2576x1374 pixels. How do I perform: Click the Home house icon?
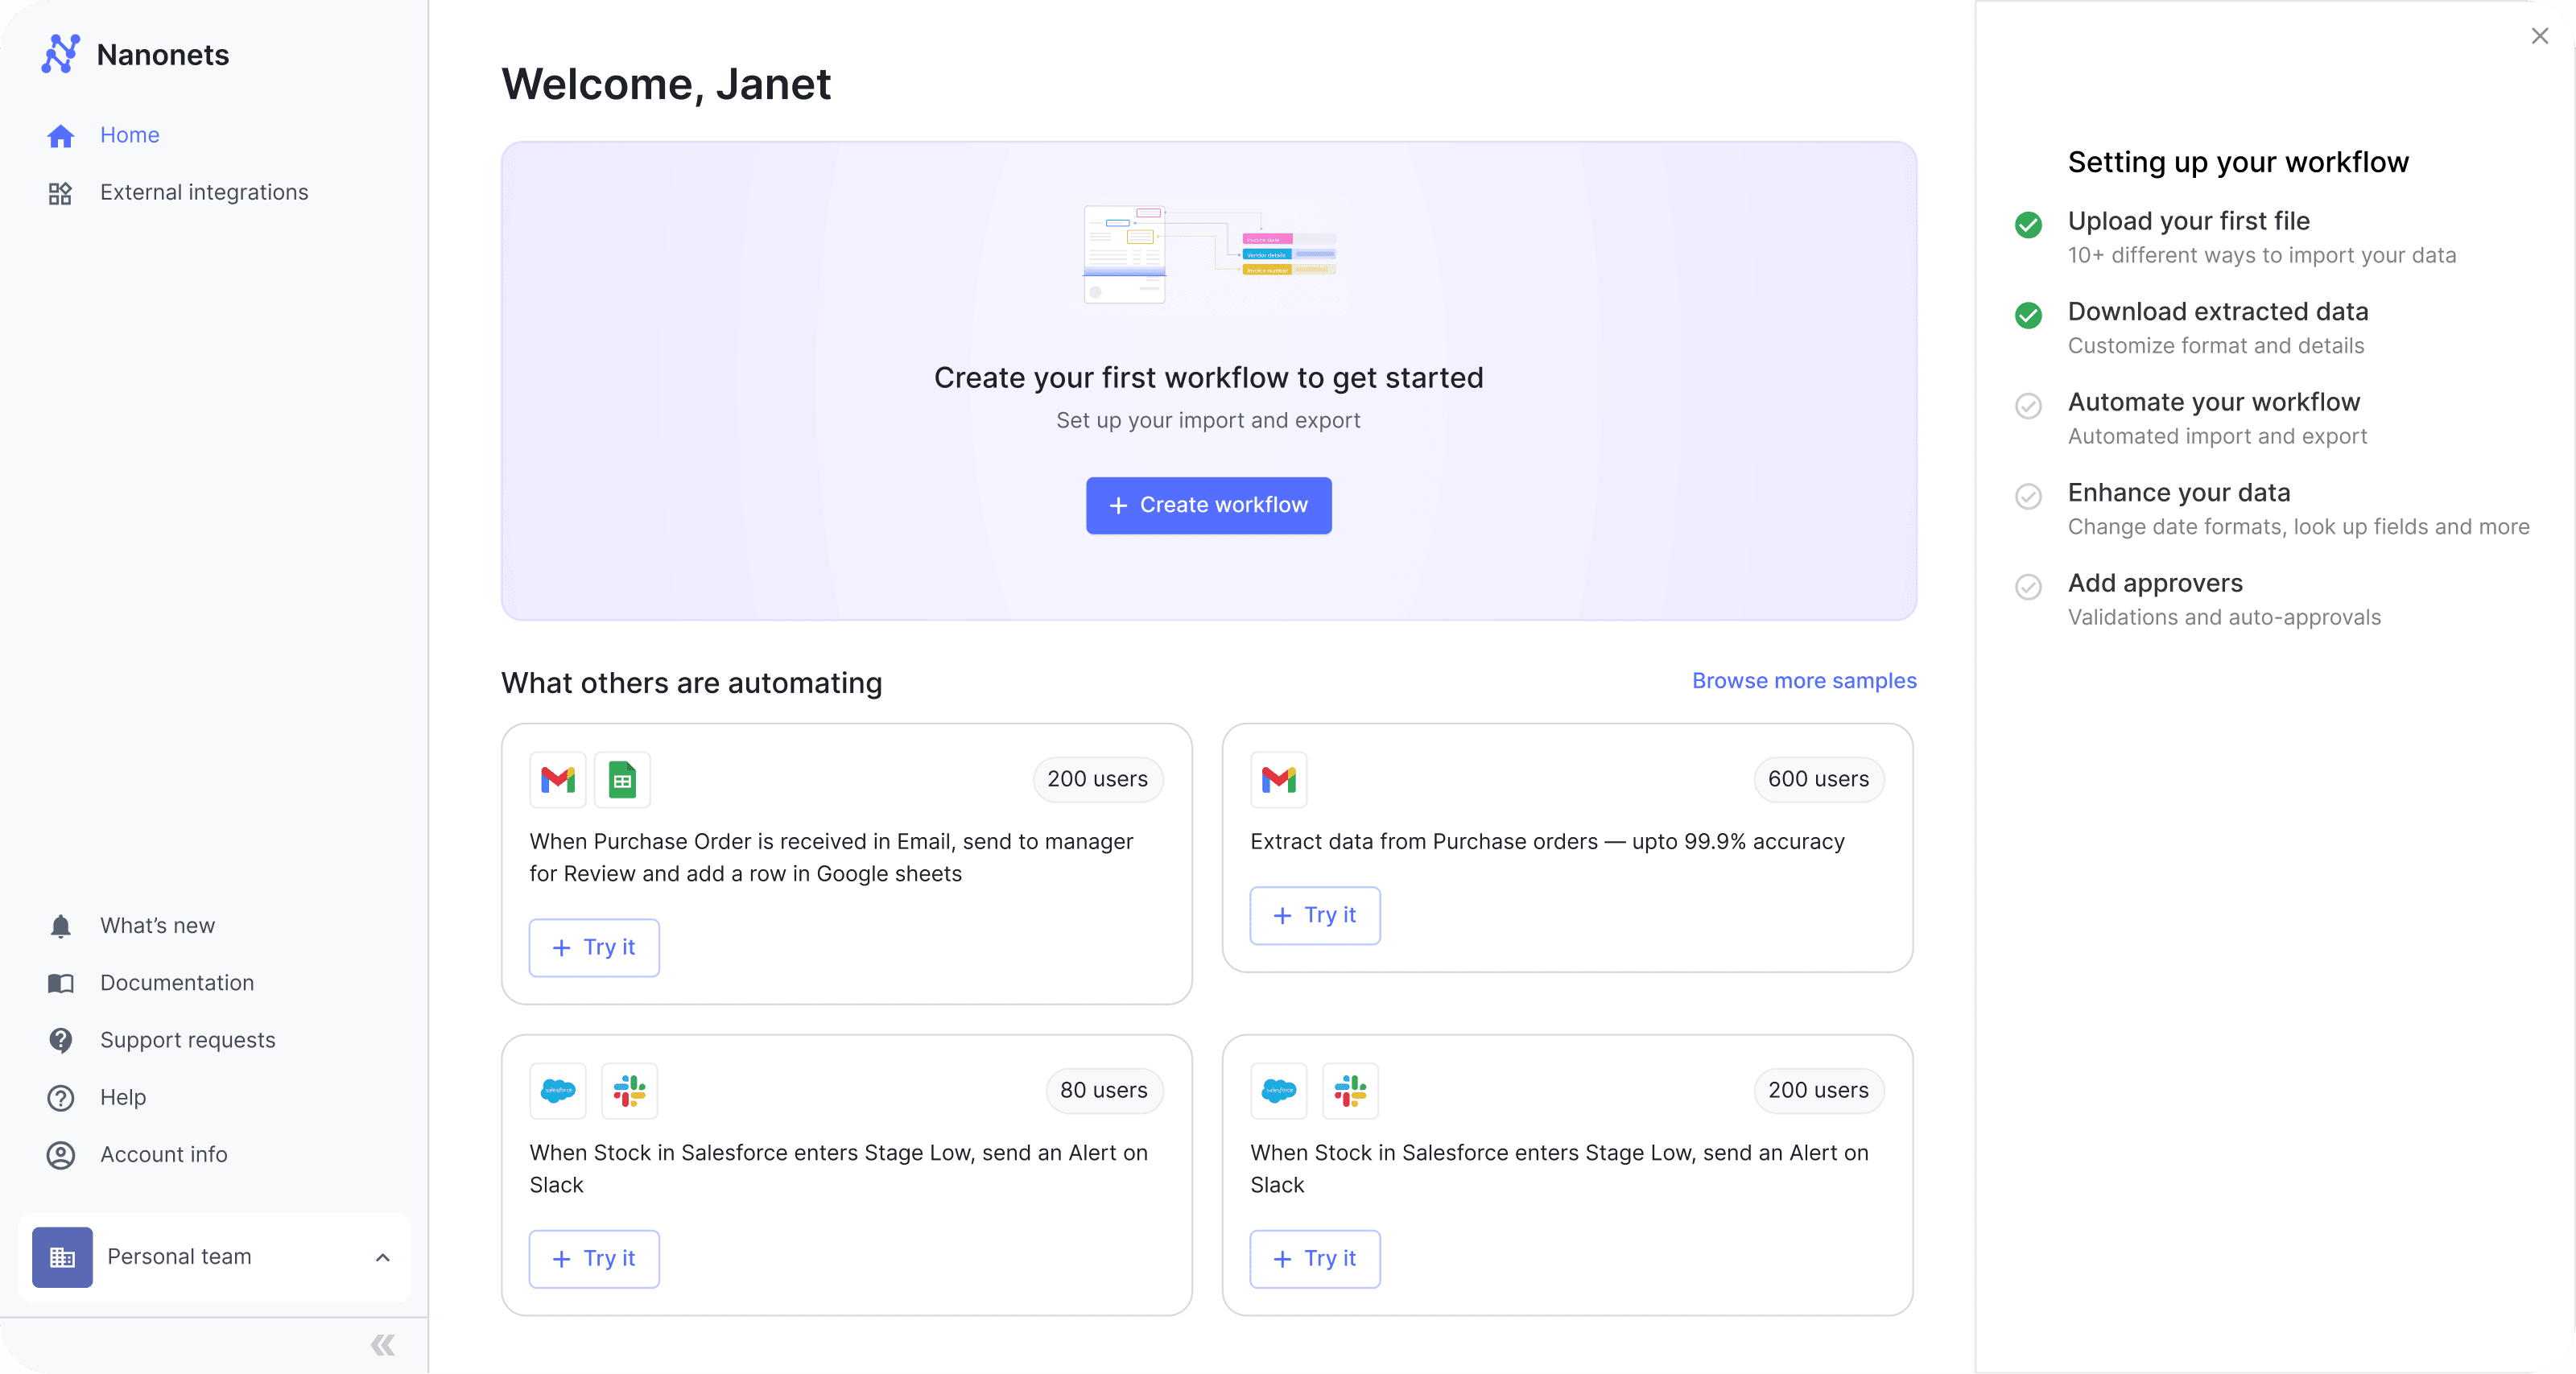[60, 136]
